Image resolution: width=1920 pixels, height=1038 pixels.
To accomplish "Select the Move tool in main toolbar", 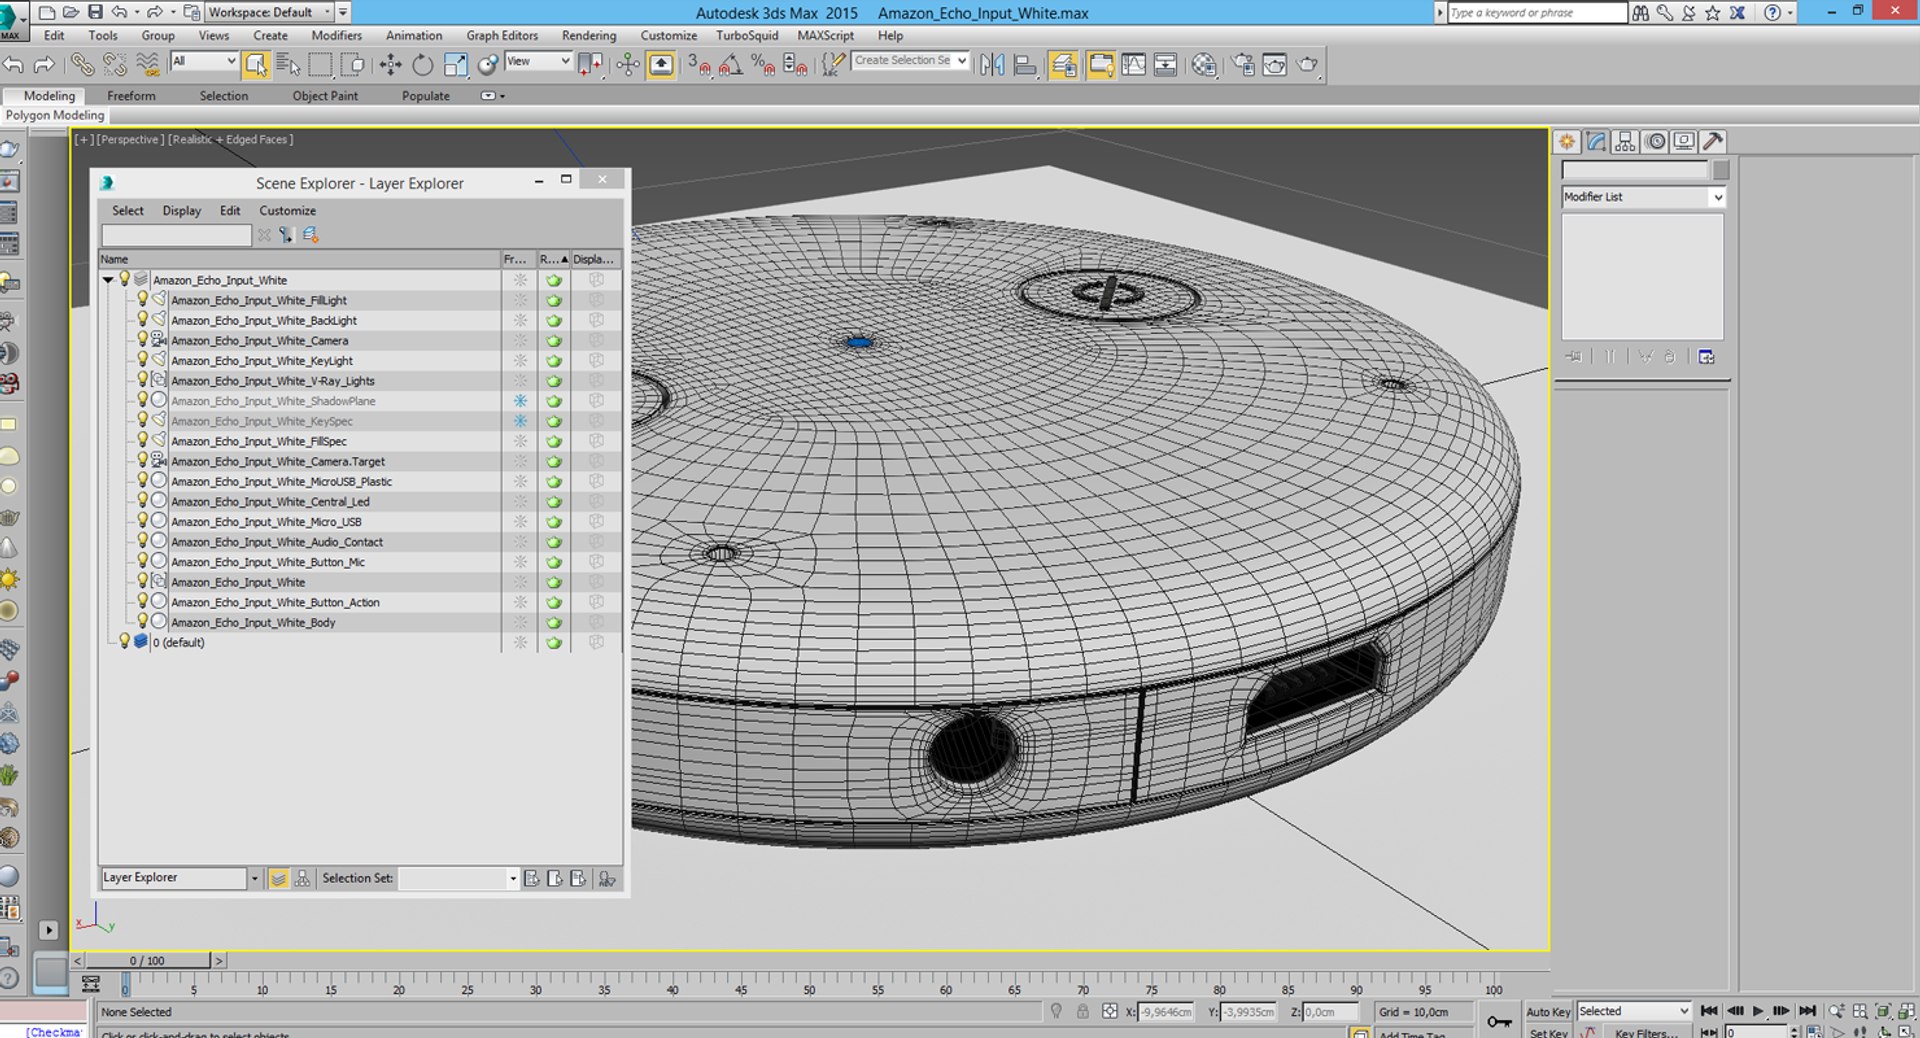I will click(390, 65).
